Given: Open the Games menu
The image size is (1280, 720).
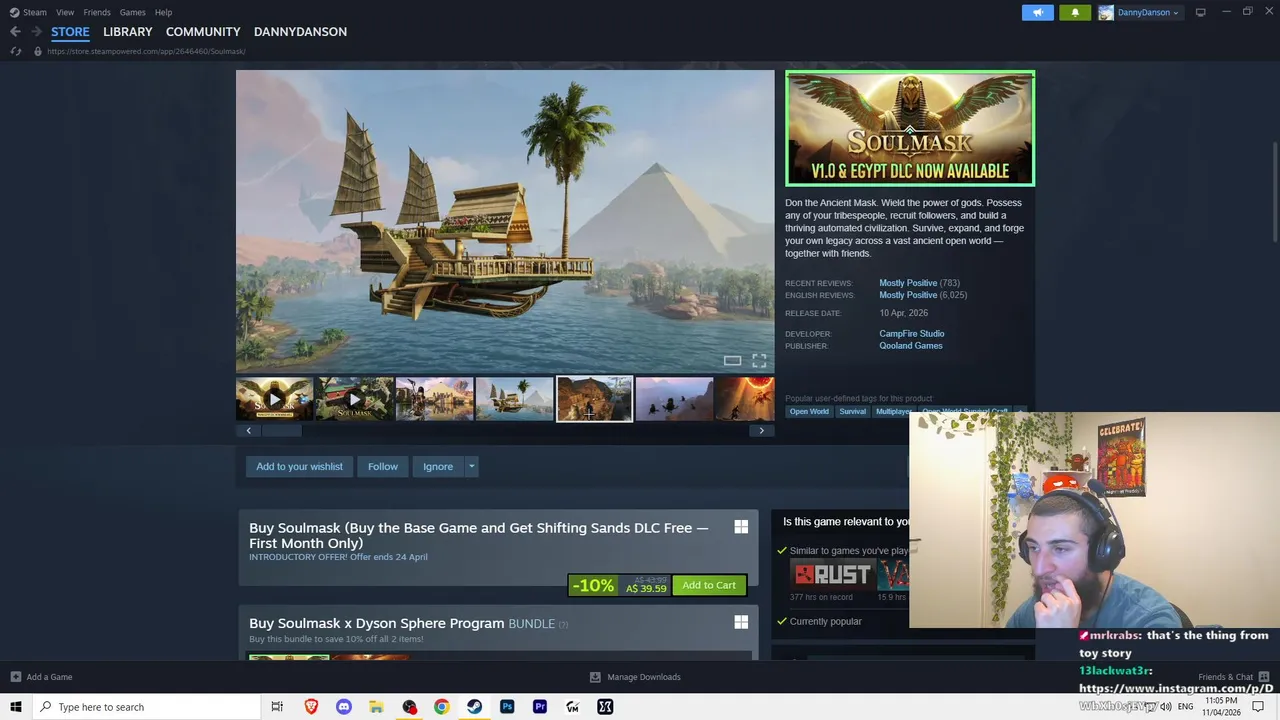Looking at the screenshot, I should pos(132,12).
